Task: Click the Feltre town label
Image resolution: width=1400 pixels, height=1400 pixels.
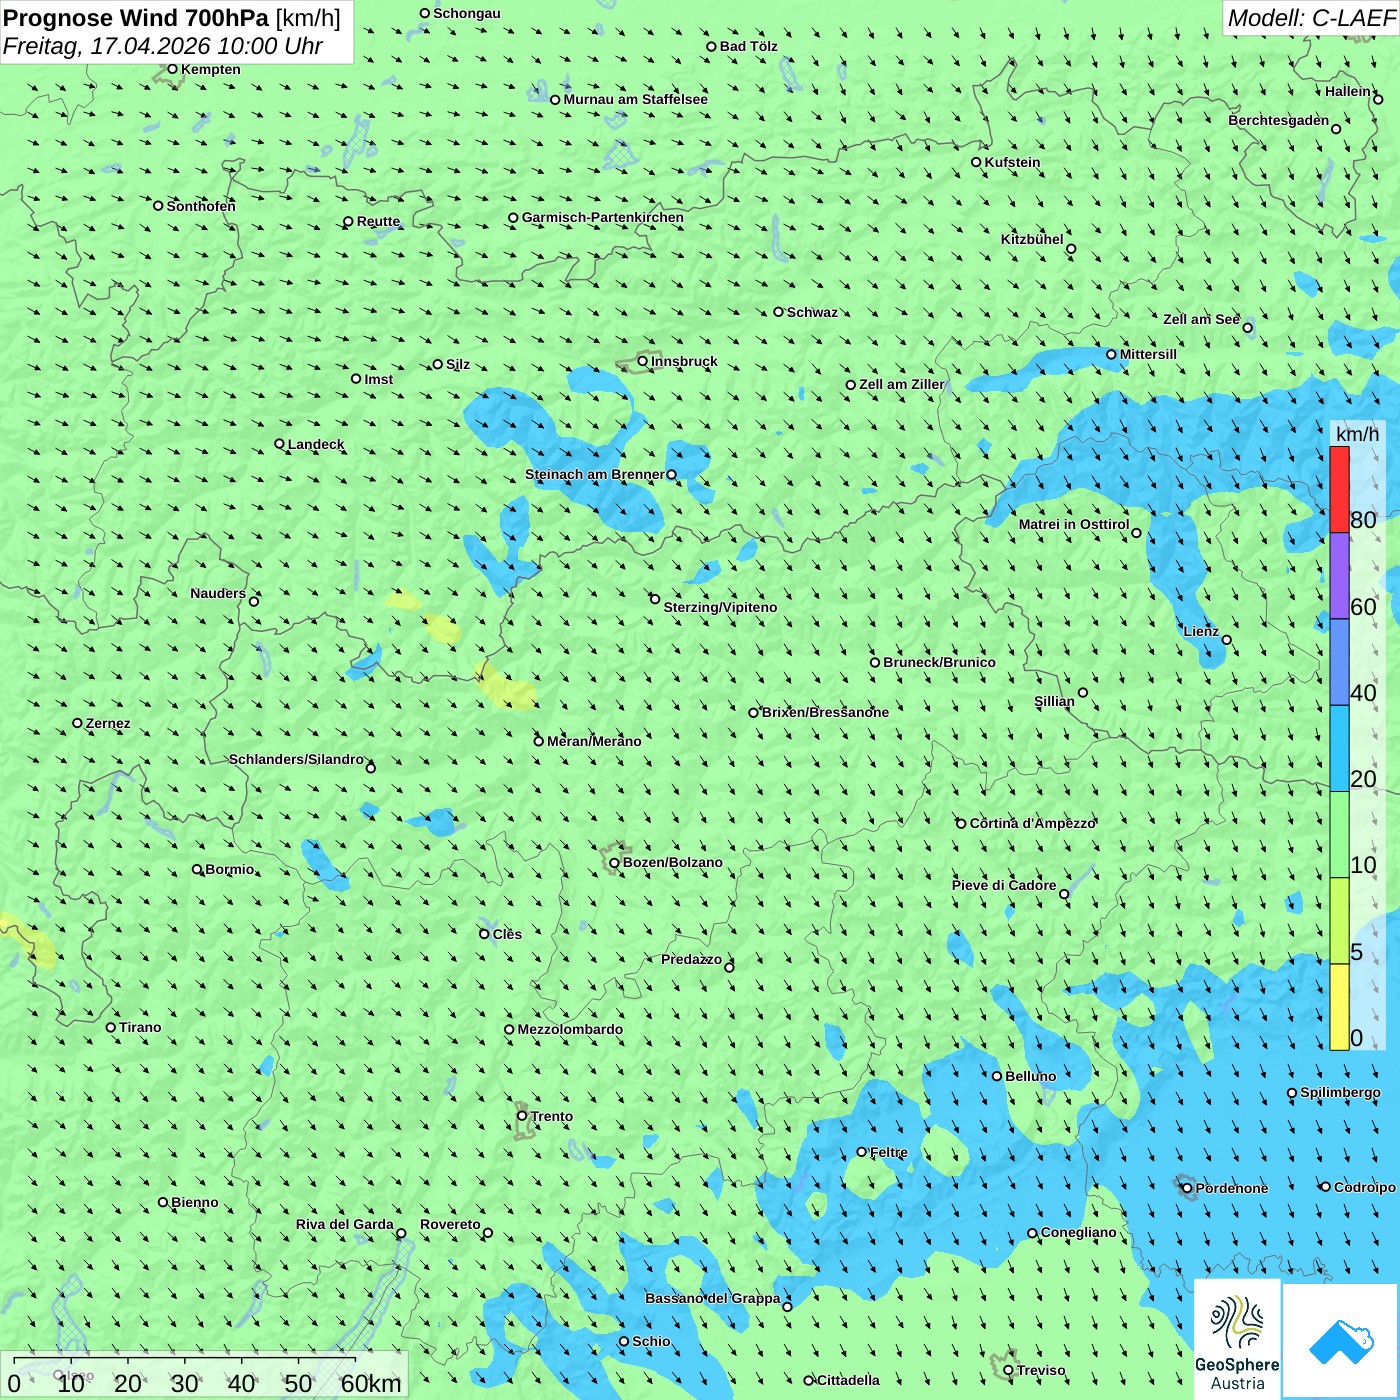Action: pos(889,1152)
